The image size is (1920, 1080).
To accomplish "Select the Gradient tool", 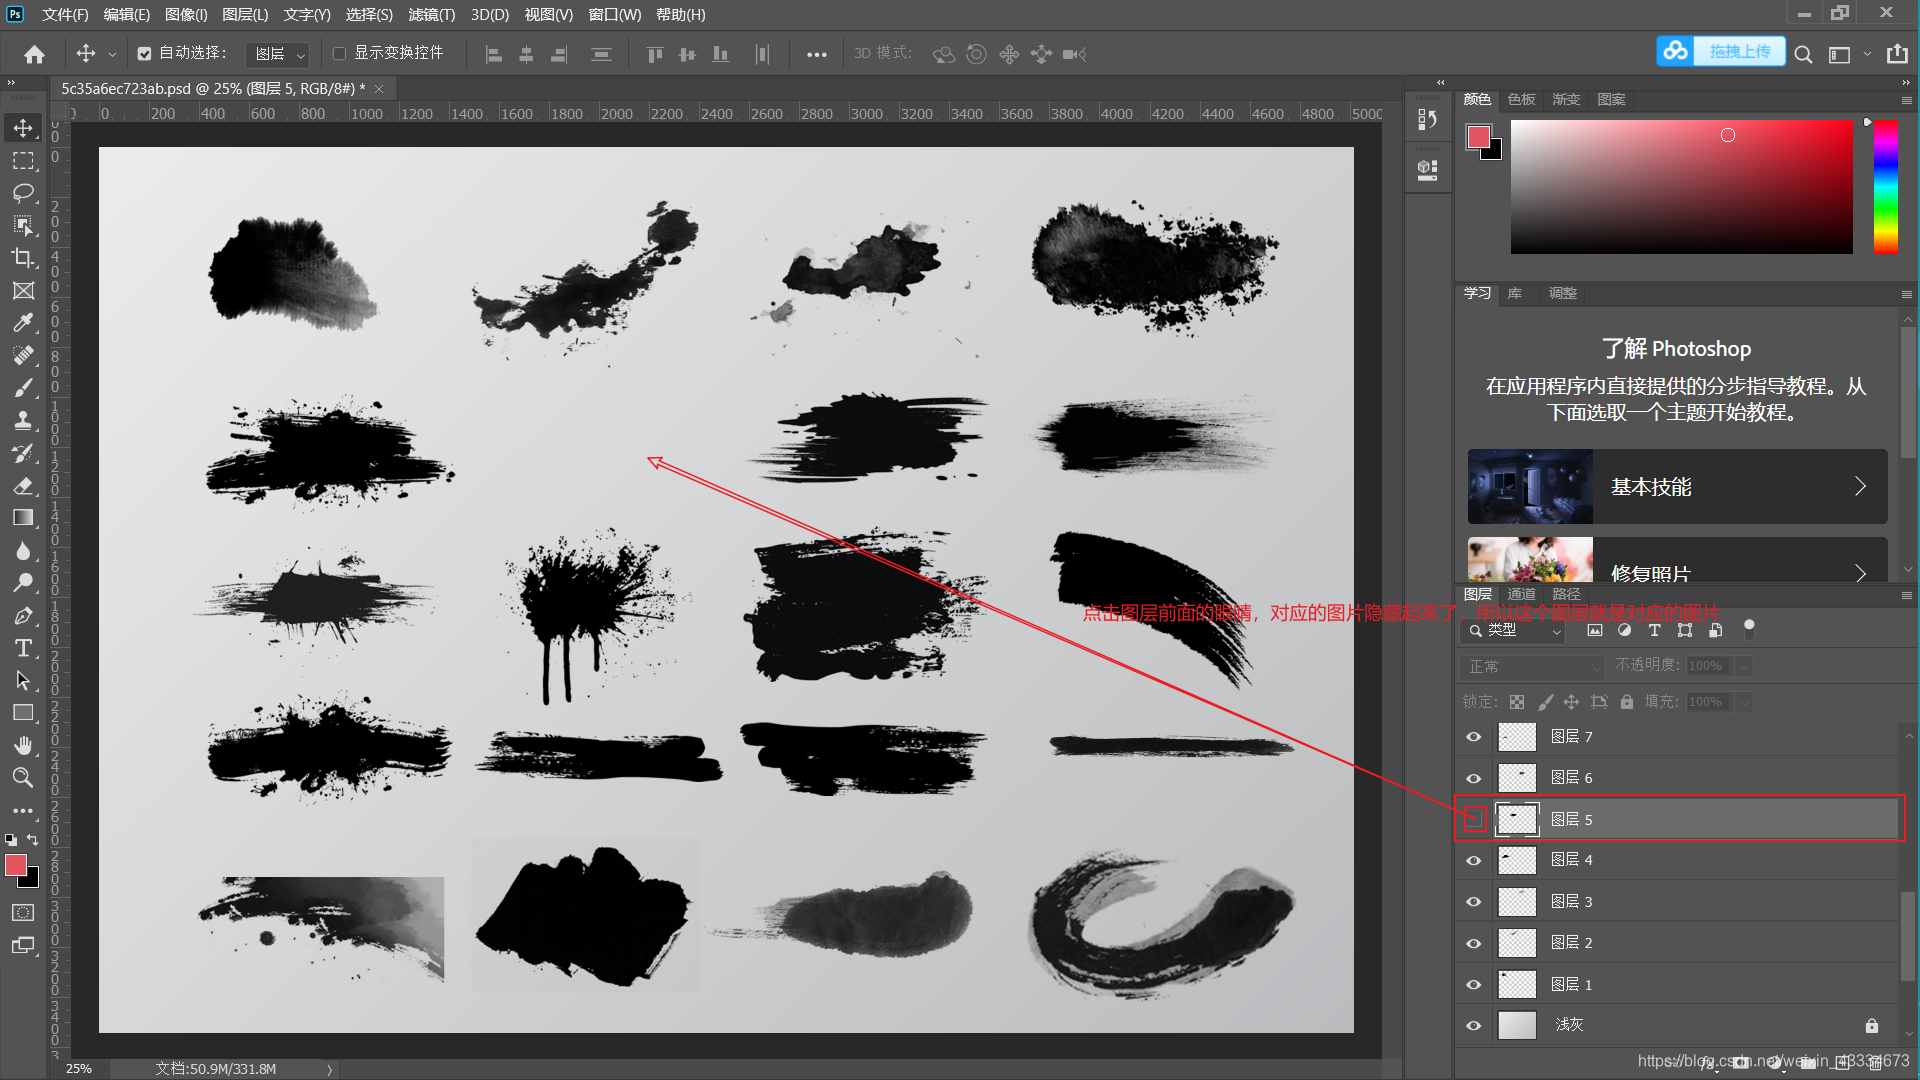I will [23, 518].
